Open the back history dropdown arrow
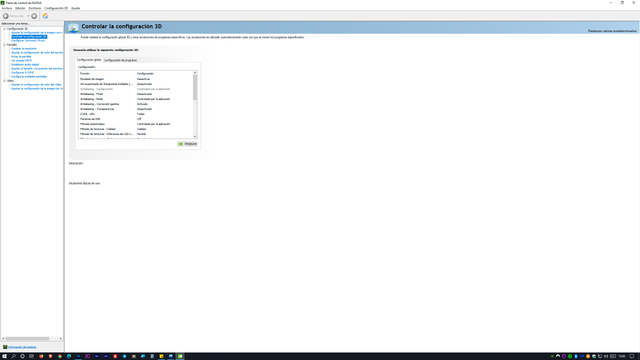 point(28,16)
